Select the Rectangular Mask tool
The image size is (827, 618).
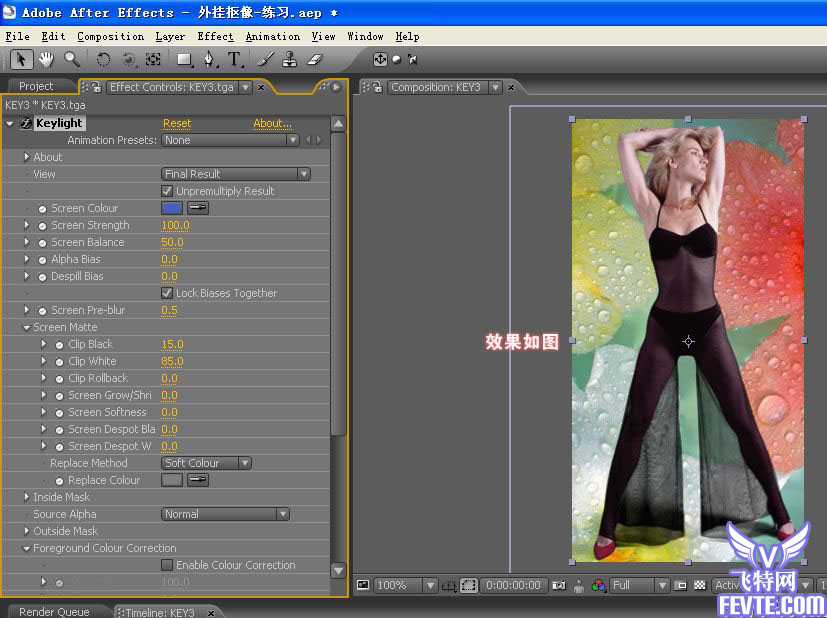[x=184, y=59]
